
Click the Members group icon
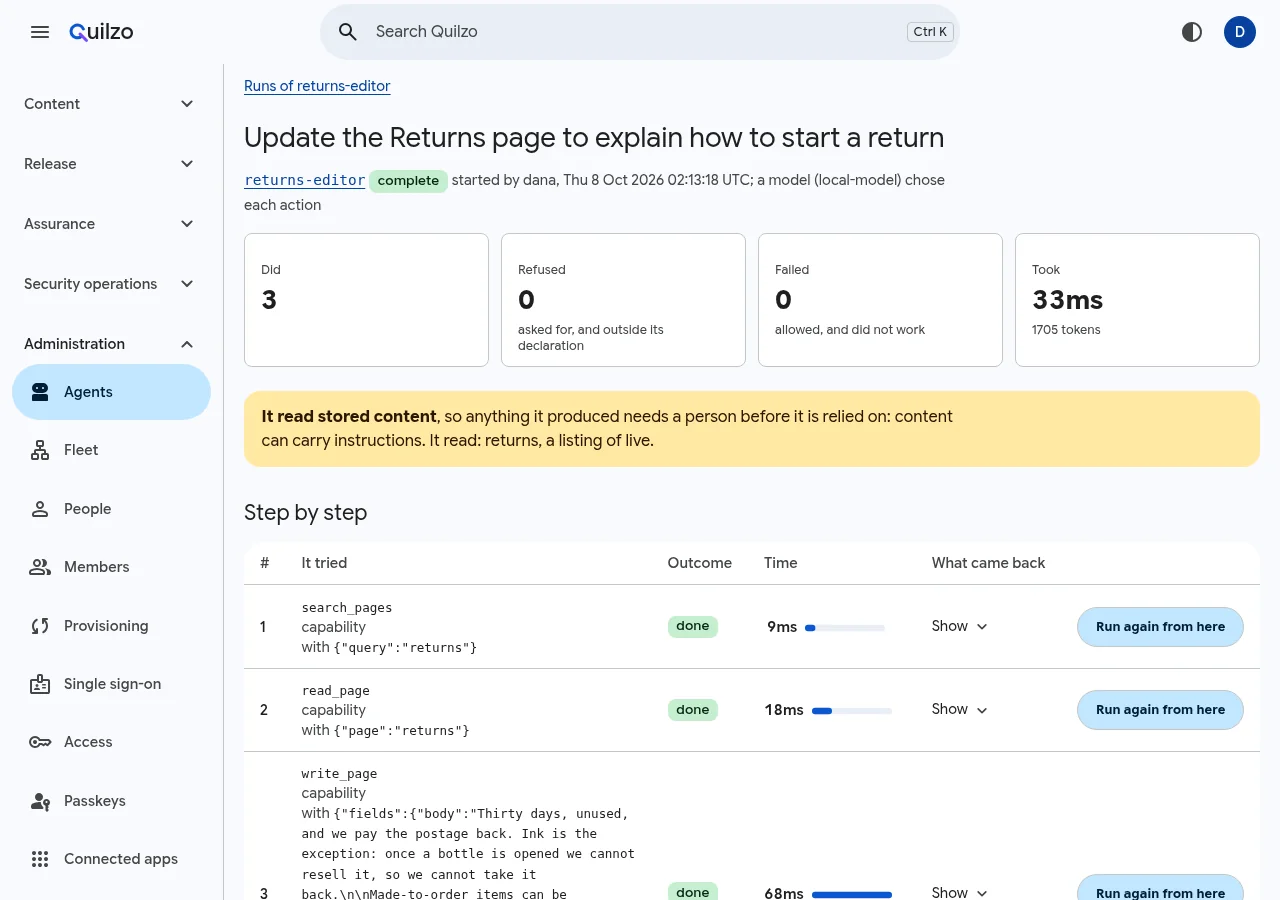(x=40, y=567)
